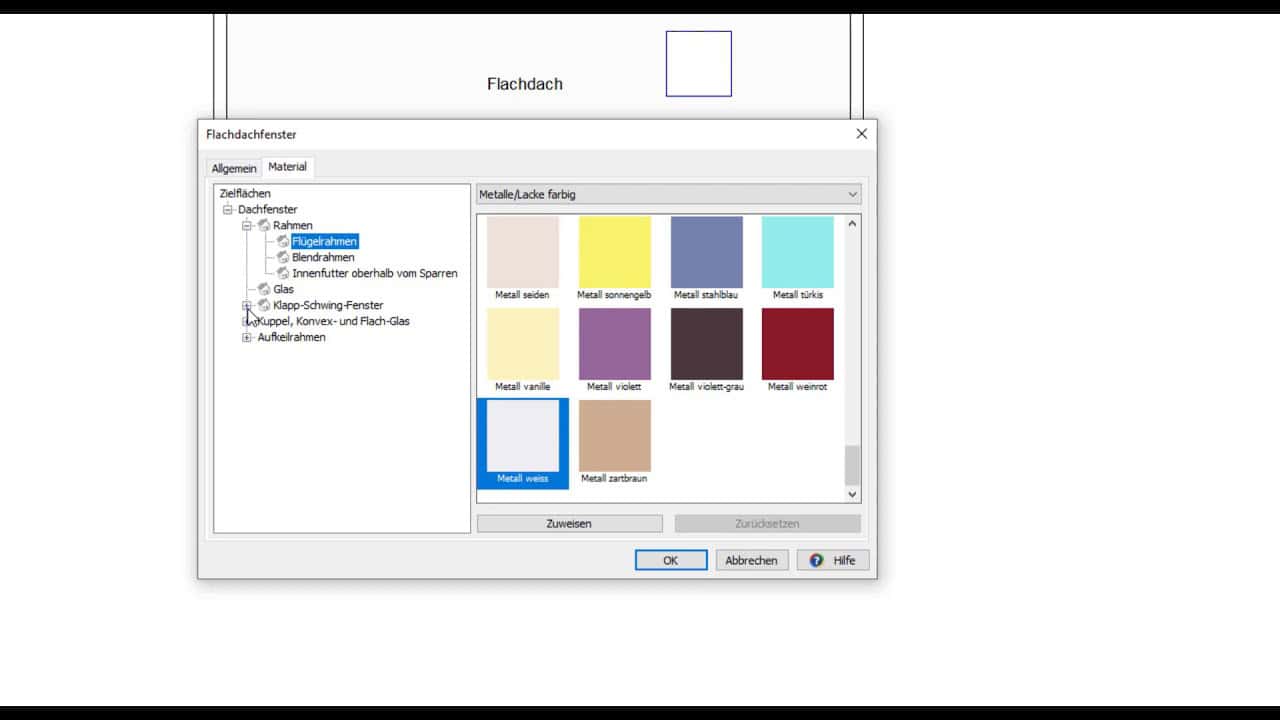
Task: Click the Klapp-Schwing-Fenster node icon
Action: (x=264, y=305)
